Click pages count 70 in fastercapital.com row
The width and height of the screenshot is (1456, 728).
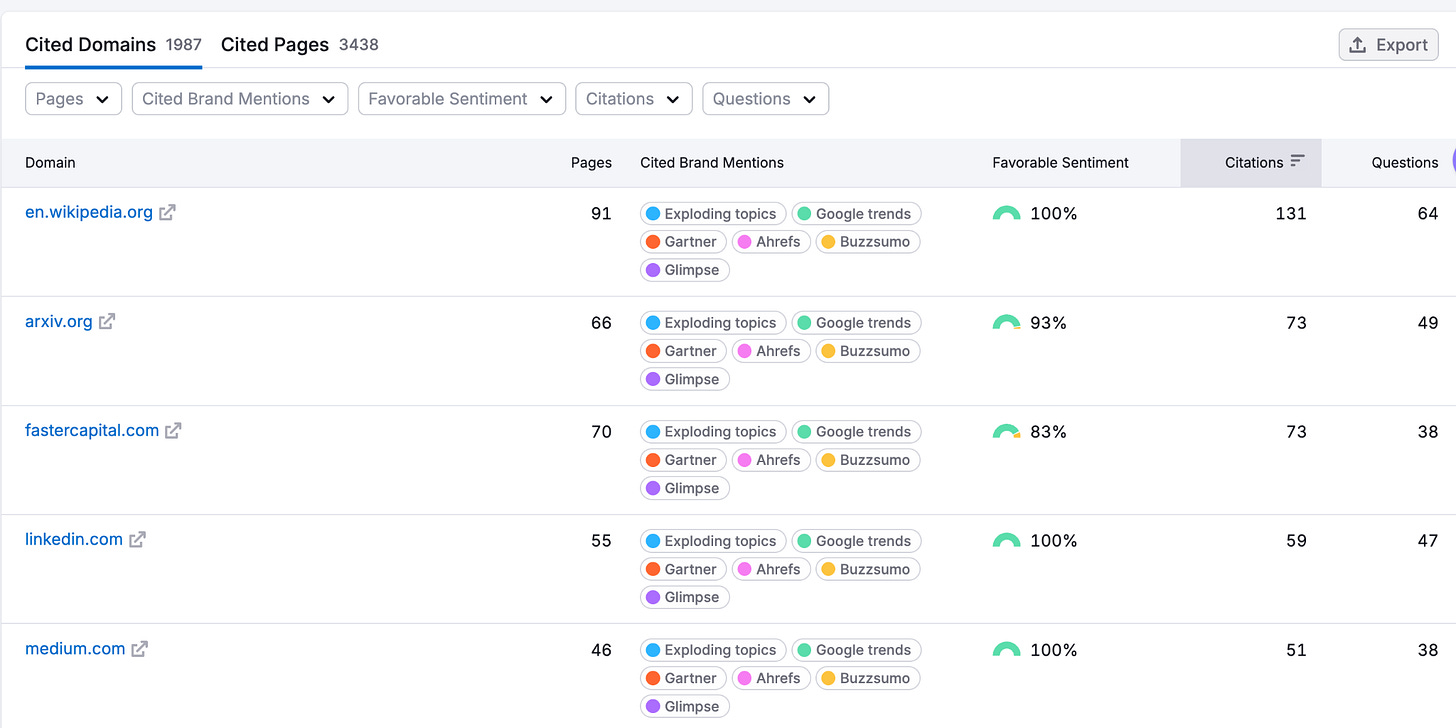[x=601, y=431]
